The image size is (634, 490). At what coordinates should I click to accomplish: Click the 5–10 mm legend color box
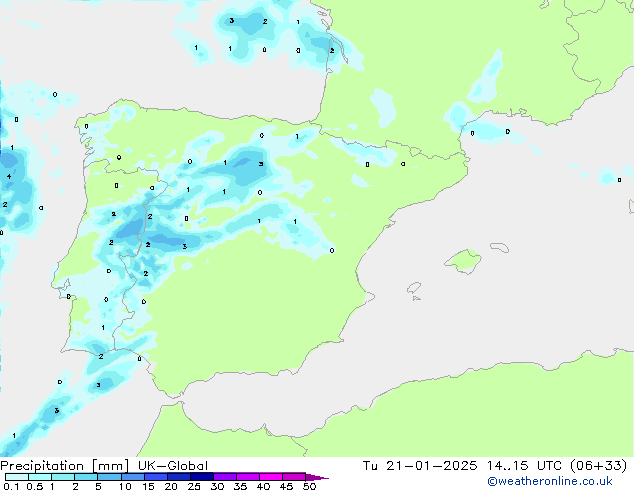point(109,477)
